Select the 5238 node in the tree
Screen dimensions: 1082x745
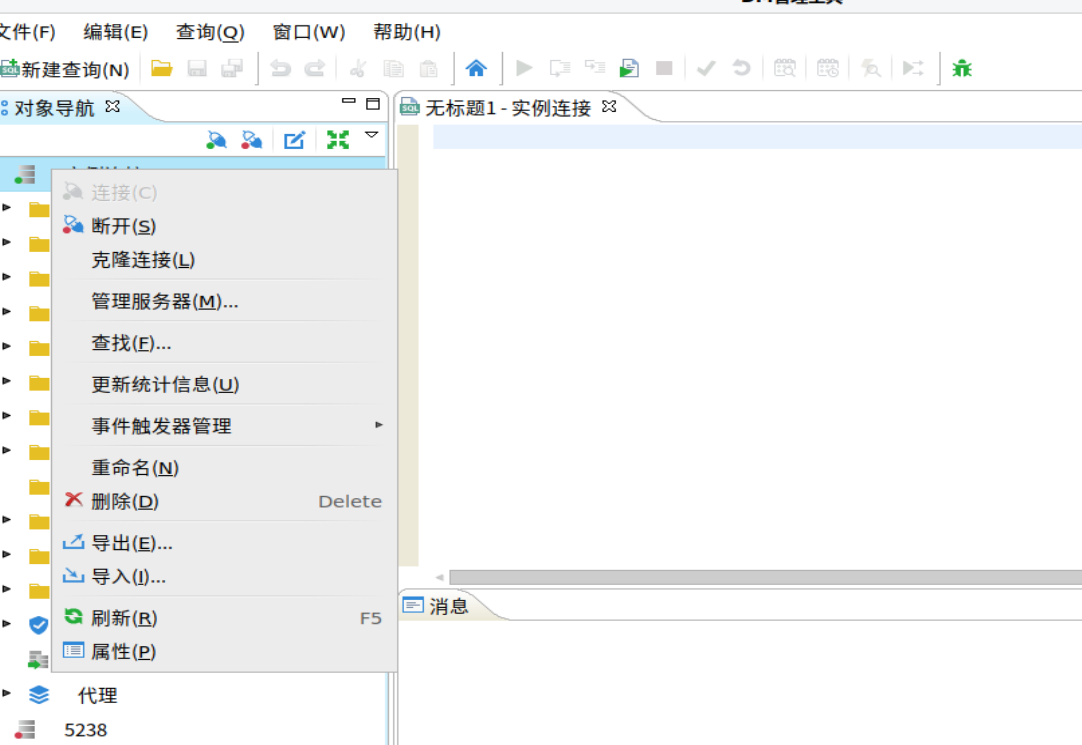pos(85,729)
